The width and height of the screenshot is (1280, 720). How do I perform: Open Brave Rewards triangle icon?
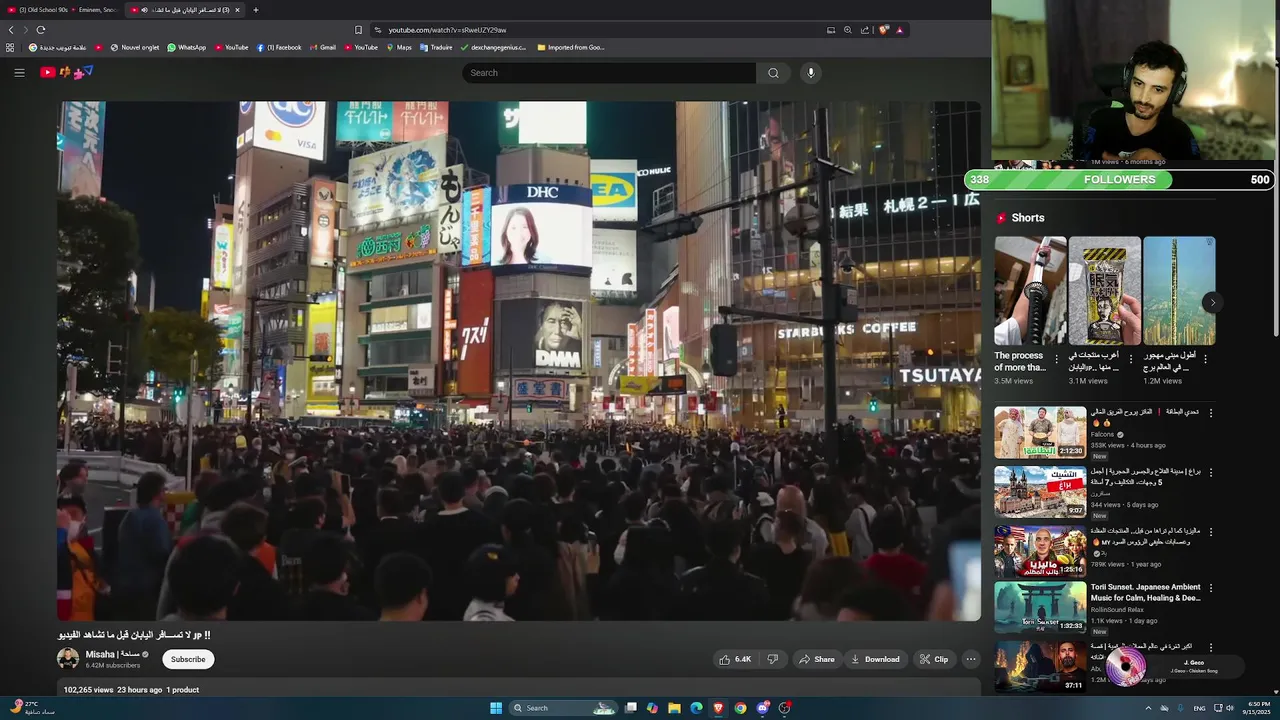(x=899, y=30)
